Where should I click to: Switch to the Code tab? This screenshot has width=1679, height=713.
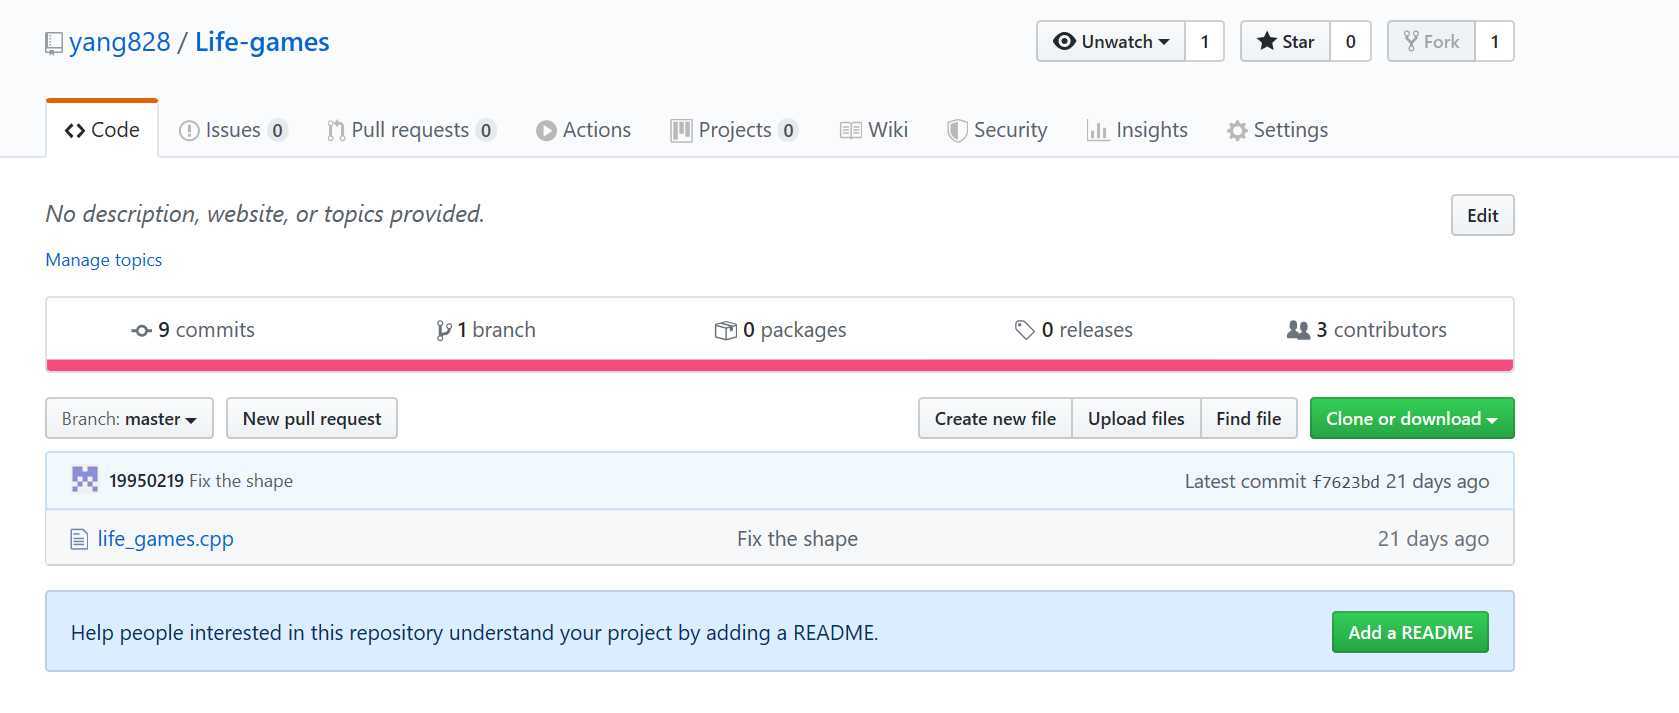pyautogui.click(x=102, y=130)
